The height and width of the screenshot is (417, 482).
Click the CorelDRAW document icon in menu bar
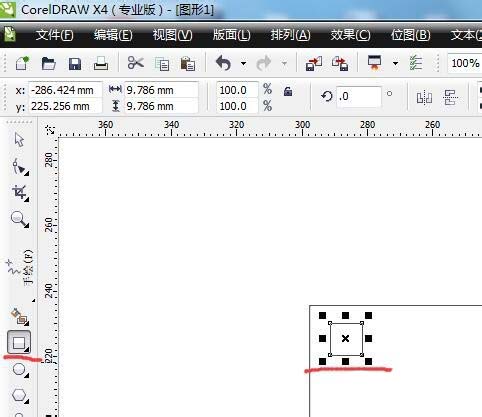point(9,35)
